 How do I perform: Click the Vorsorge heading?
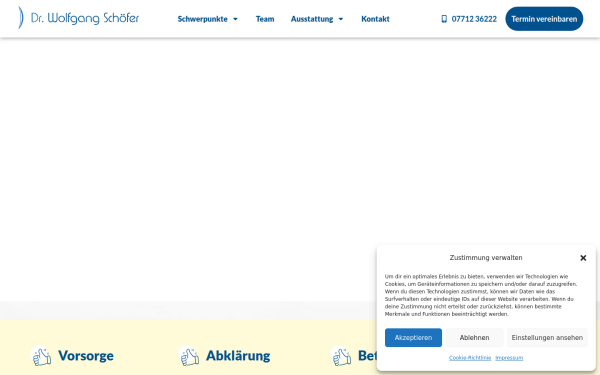point(86,356)
